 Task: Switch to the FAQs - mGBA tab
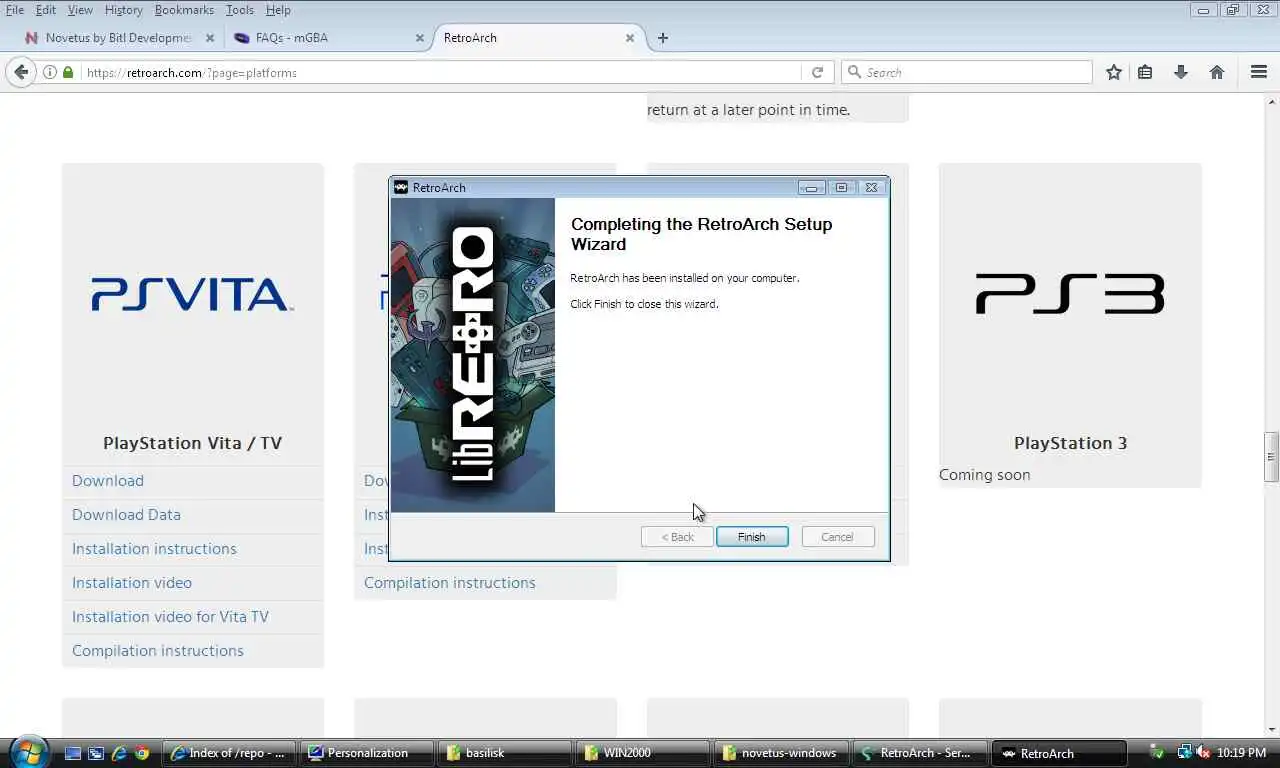click(x=326, y=38)
